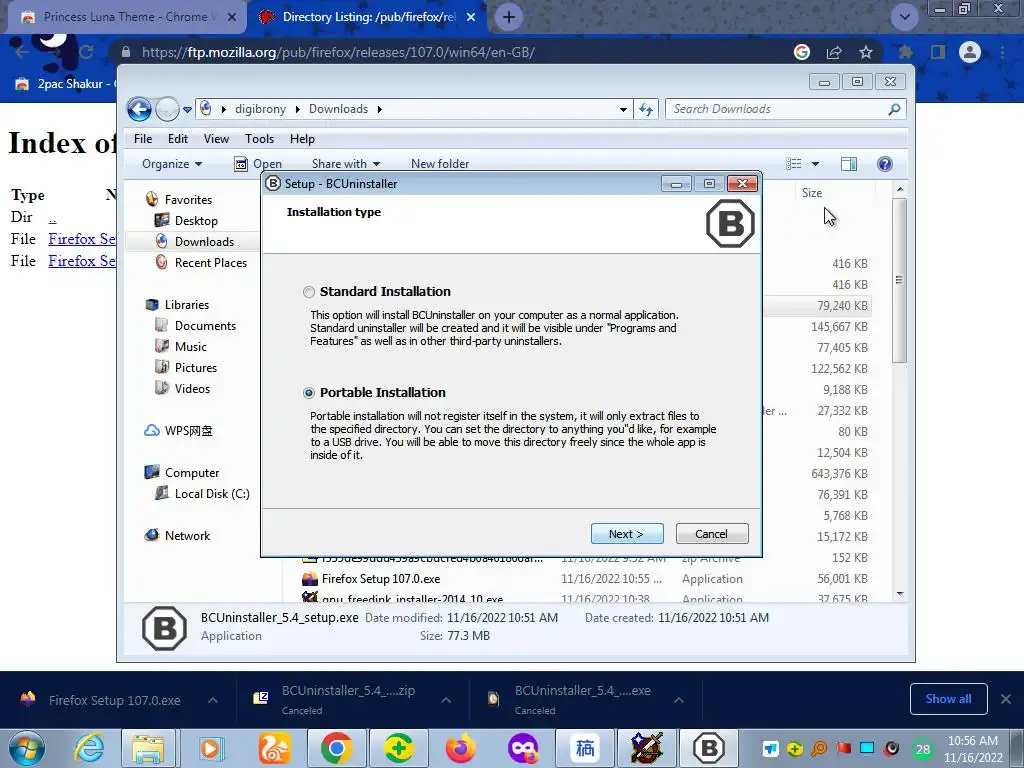1024x768 pixels.
Task: Click Next in BCUninstaller setup
Action: [x=627, y=534]
